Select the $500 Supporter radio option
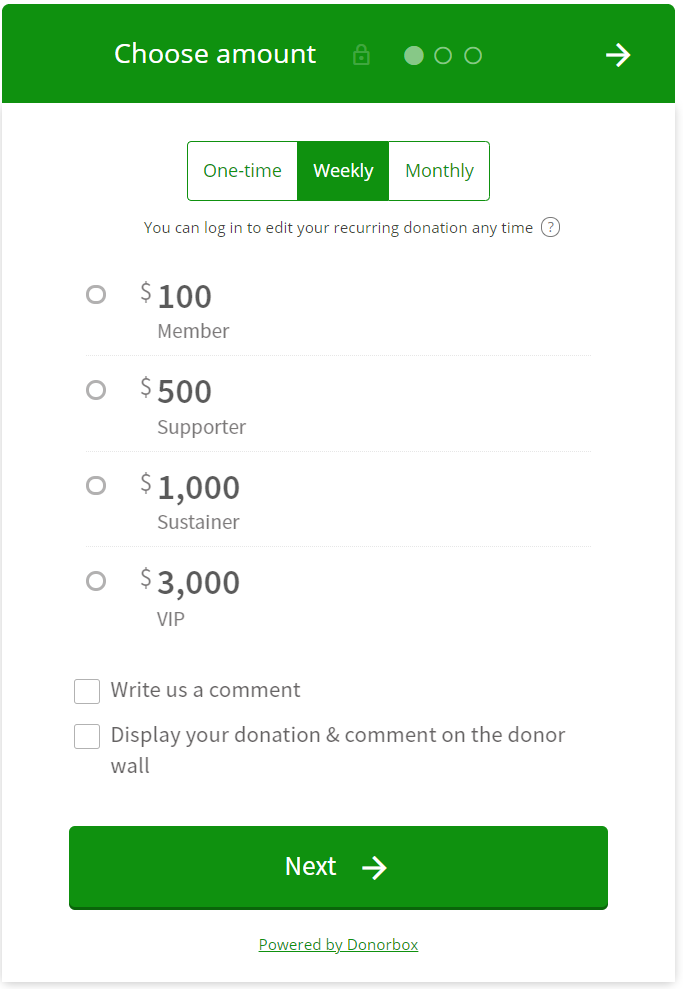Image resolution: width=683 pixels, height=989 pixels. pyautogui.click(x=96, y=390)
